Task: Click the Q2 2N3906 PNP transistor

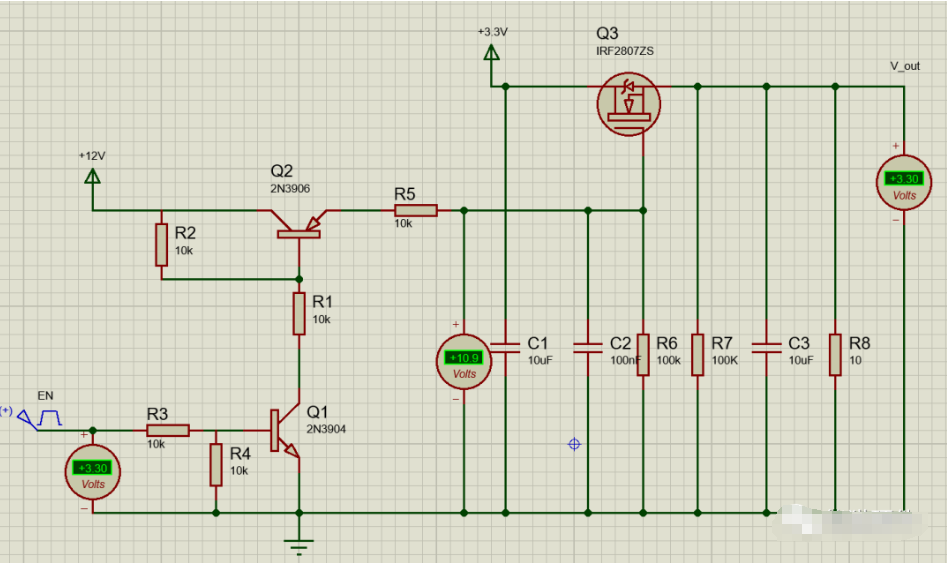Action: tap(298, 226)
